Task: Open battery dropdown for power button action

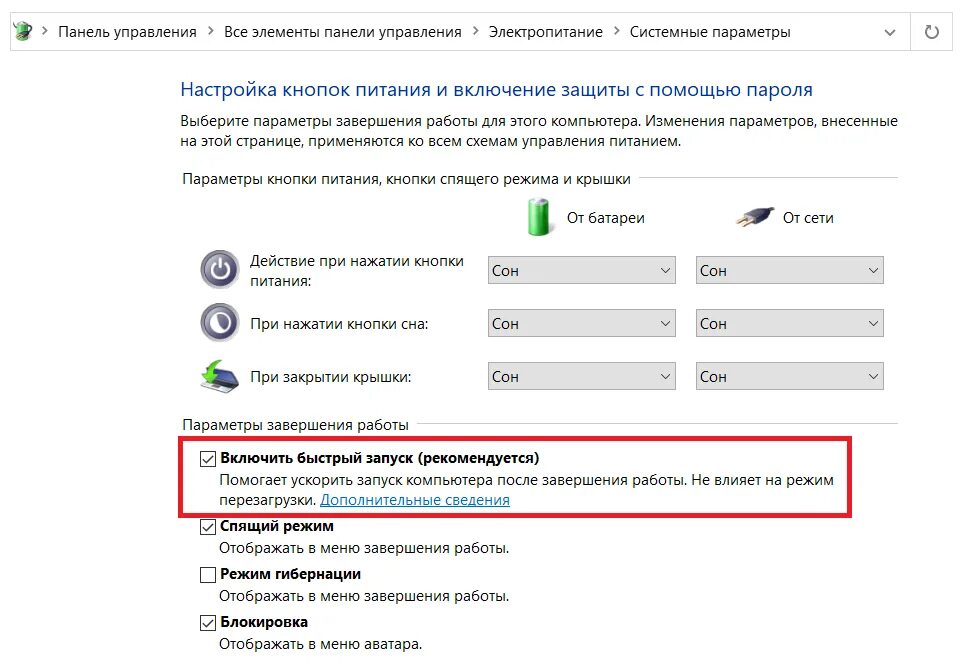Action: (582, 270)
